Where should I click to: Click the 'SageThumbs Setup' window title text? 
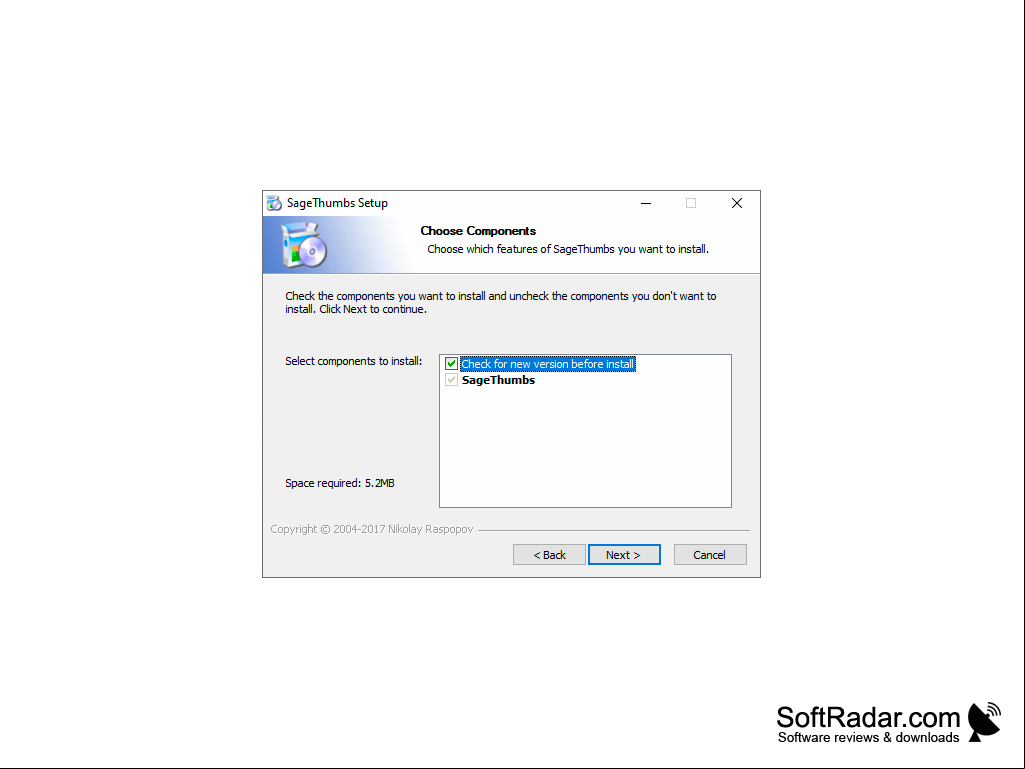point(337,203)
